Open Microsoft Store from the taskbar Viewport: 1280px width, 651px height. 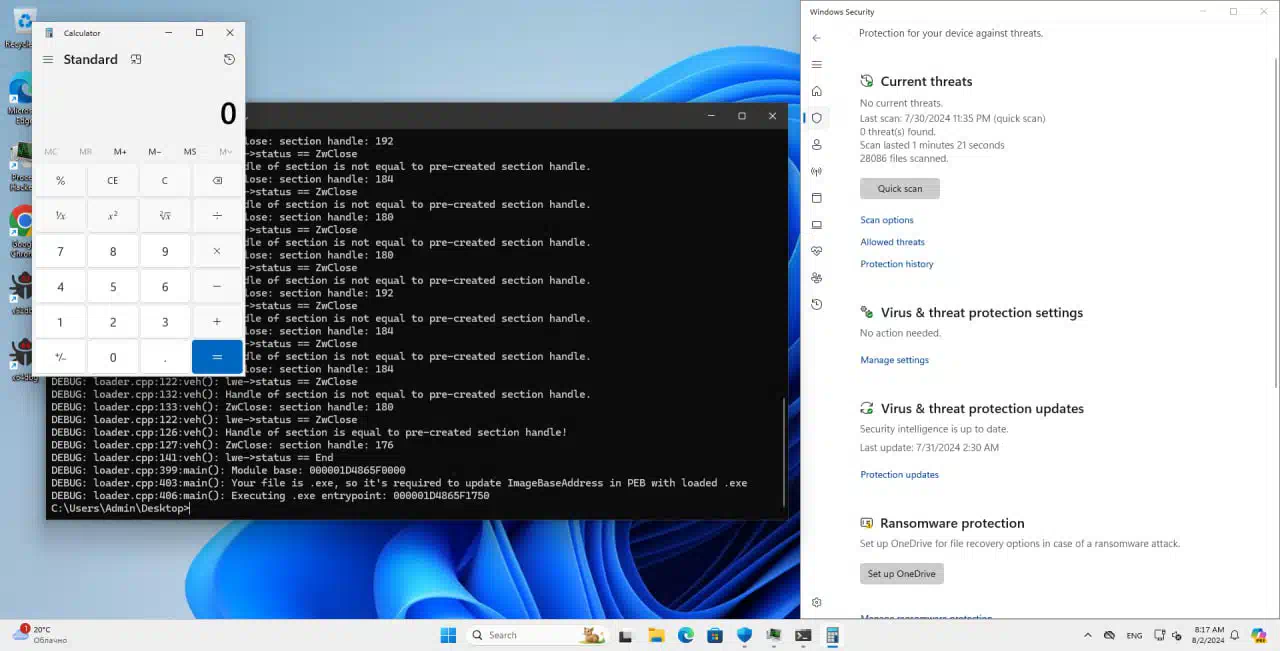click(715, 635)
